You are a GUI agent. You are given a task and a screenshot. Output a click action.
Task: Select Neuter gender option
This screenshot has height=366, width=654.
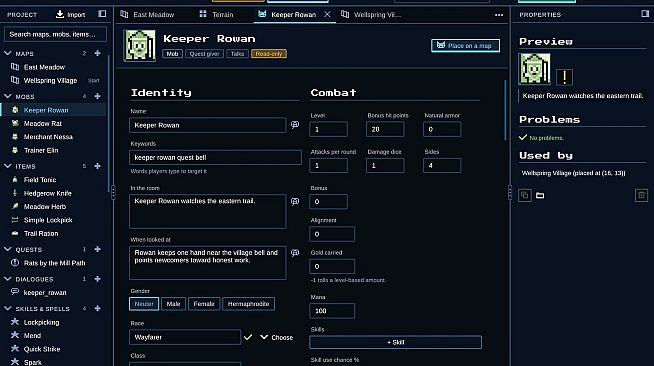(x=144, y=304)
